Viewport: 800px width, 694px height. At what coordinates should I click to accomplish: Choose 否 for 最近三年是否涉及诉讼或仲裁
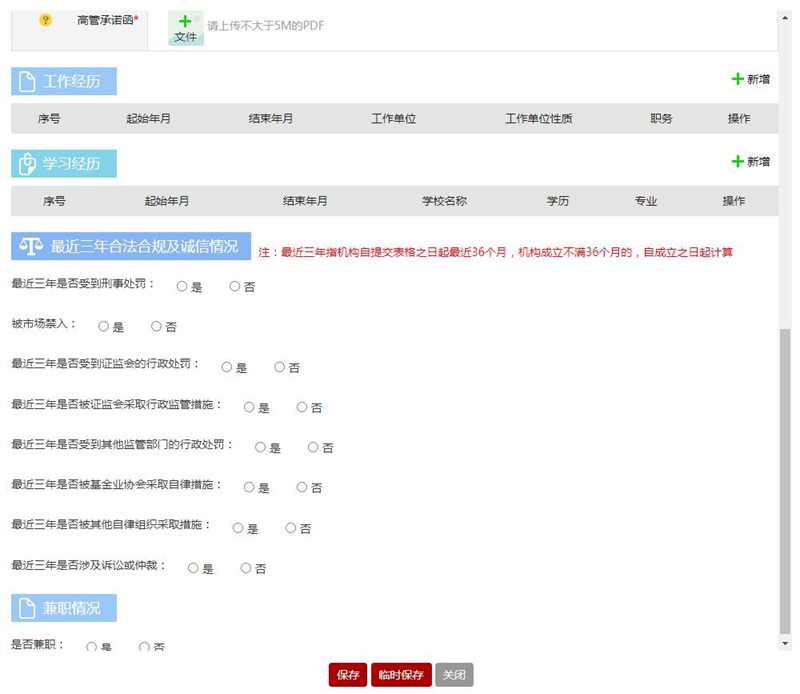pos(246,568)
